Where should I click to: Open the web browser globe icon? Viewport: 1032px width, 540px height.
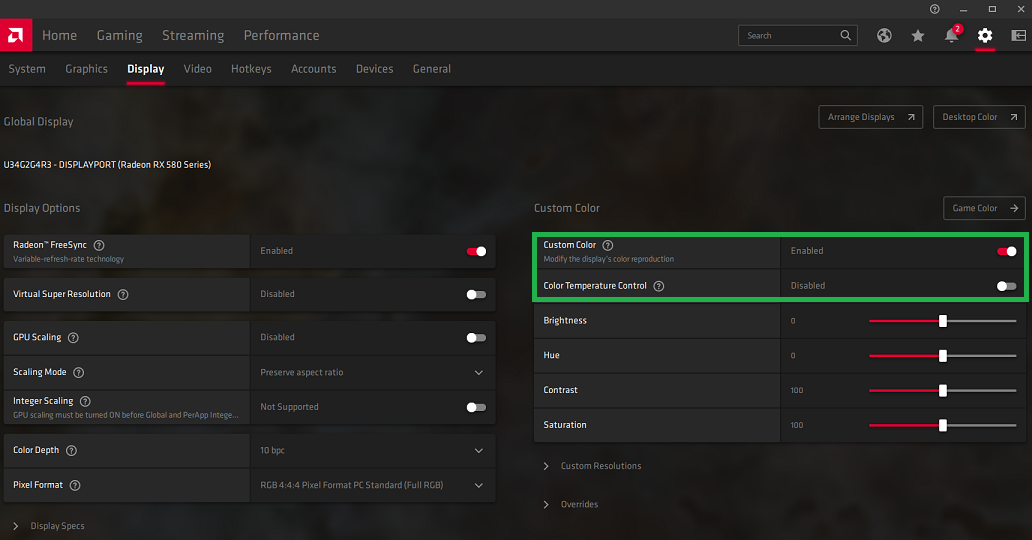(x=884, y=36)
